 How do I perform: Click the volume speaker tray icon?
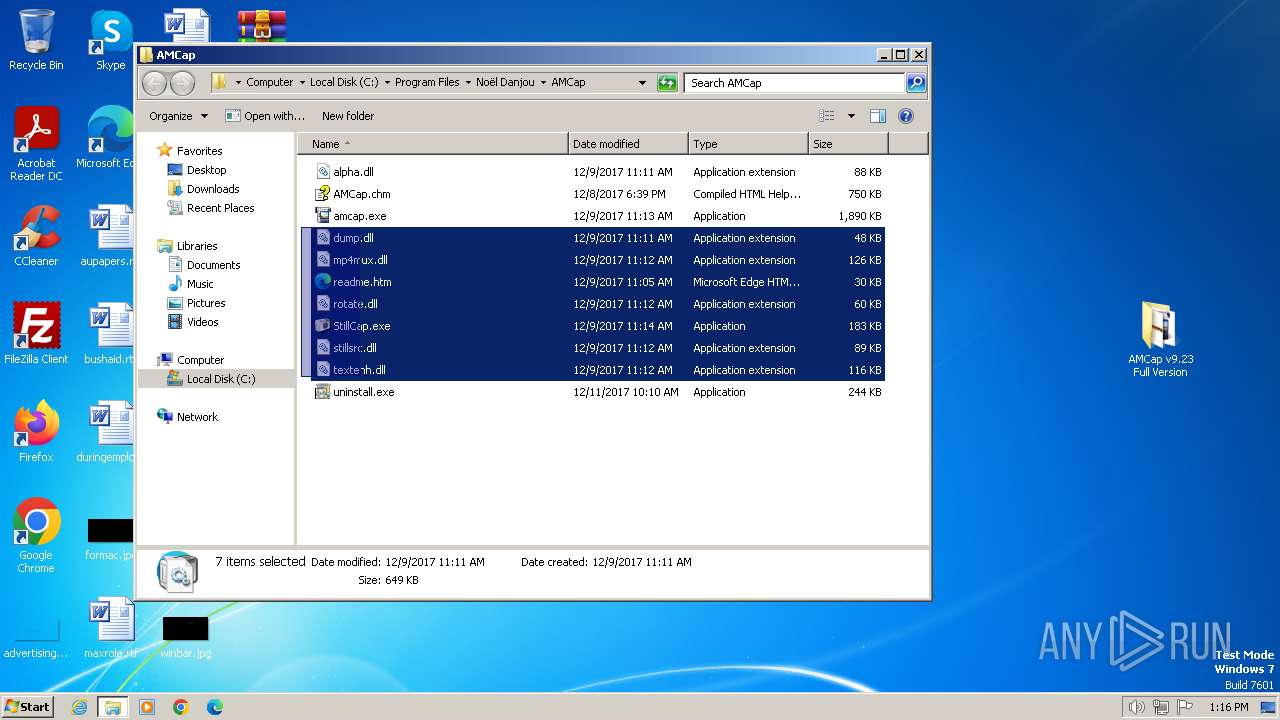click(1136, 707)
